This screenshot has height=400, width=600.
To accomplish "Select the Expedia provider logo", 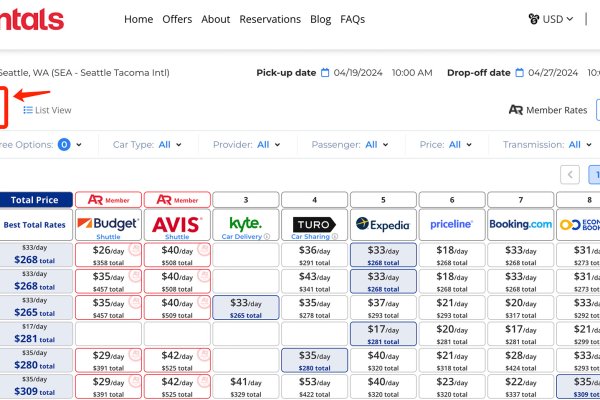I will click(383, 225).
